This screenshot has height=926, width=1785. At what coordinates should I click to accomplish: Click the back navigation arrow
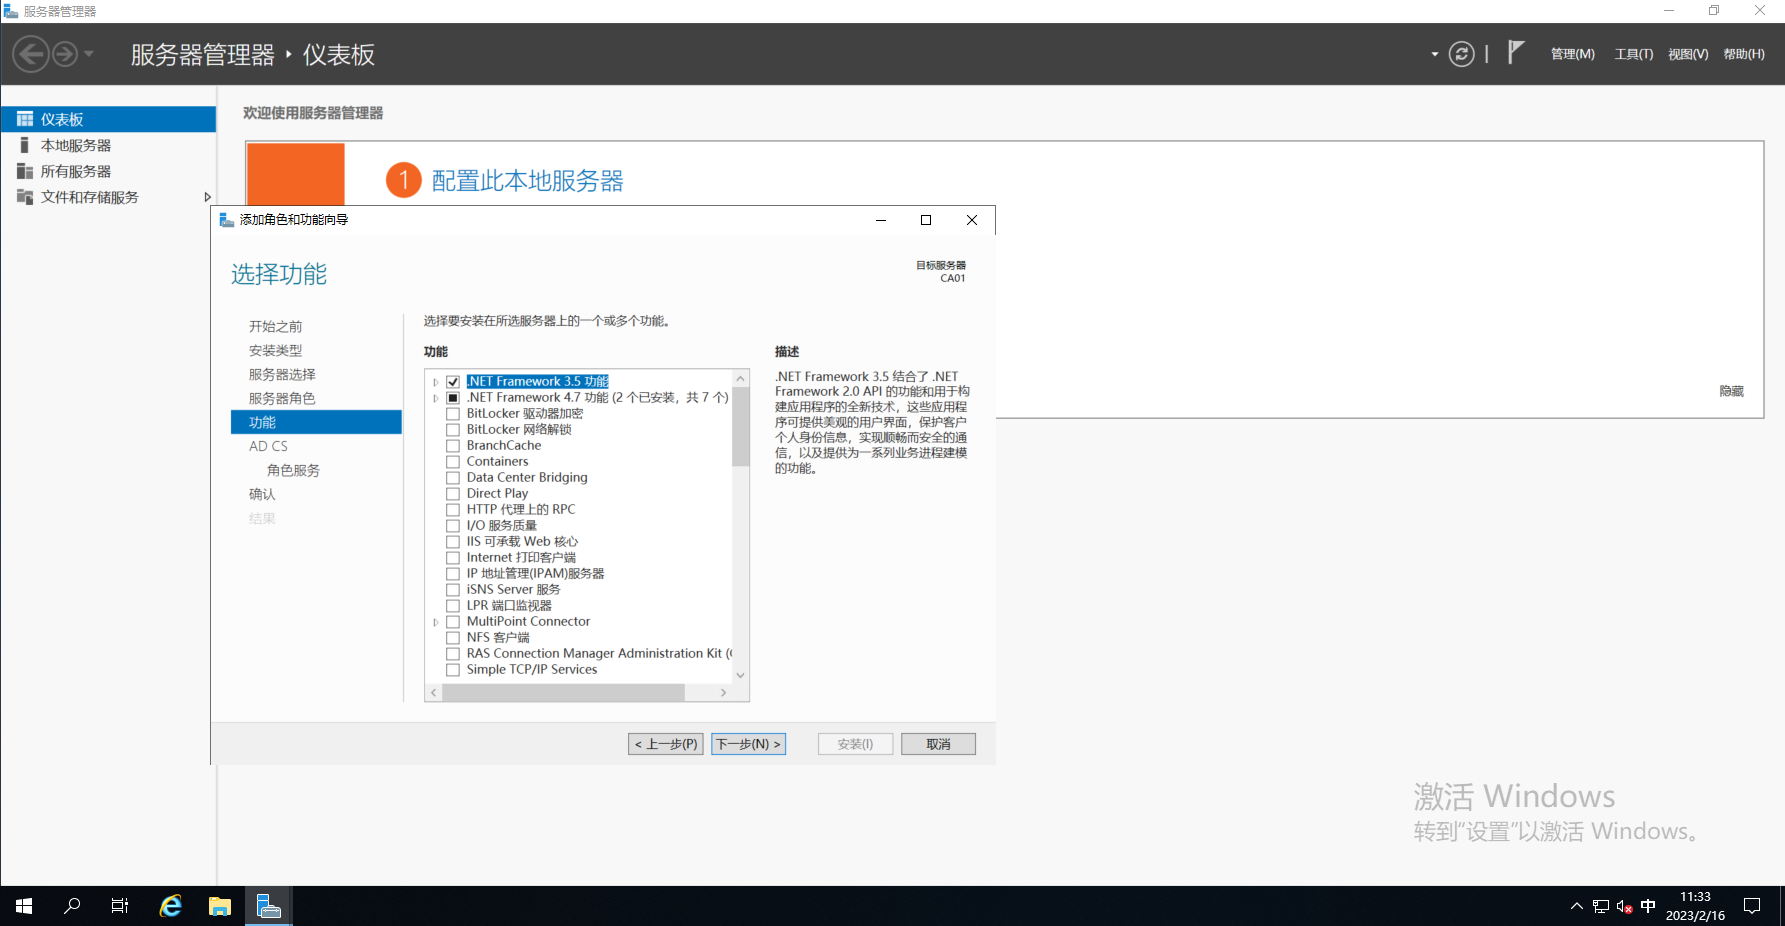[31, 54]
